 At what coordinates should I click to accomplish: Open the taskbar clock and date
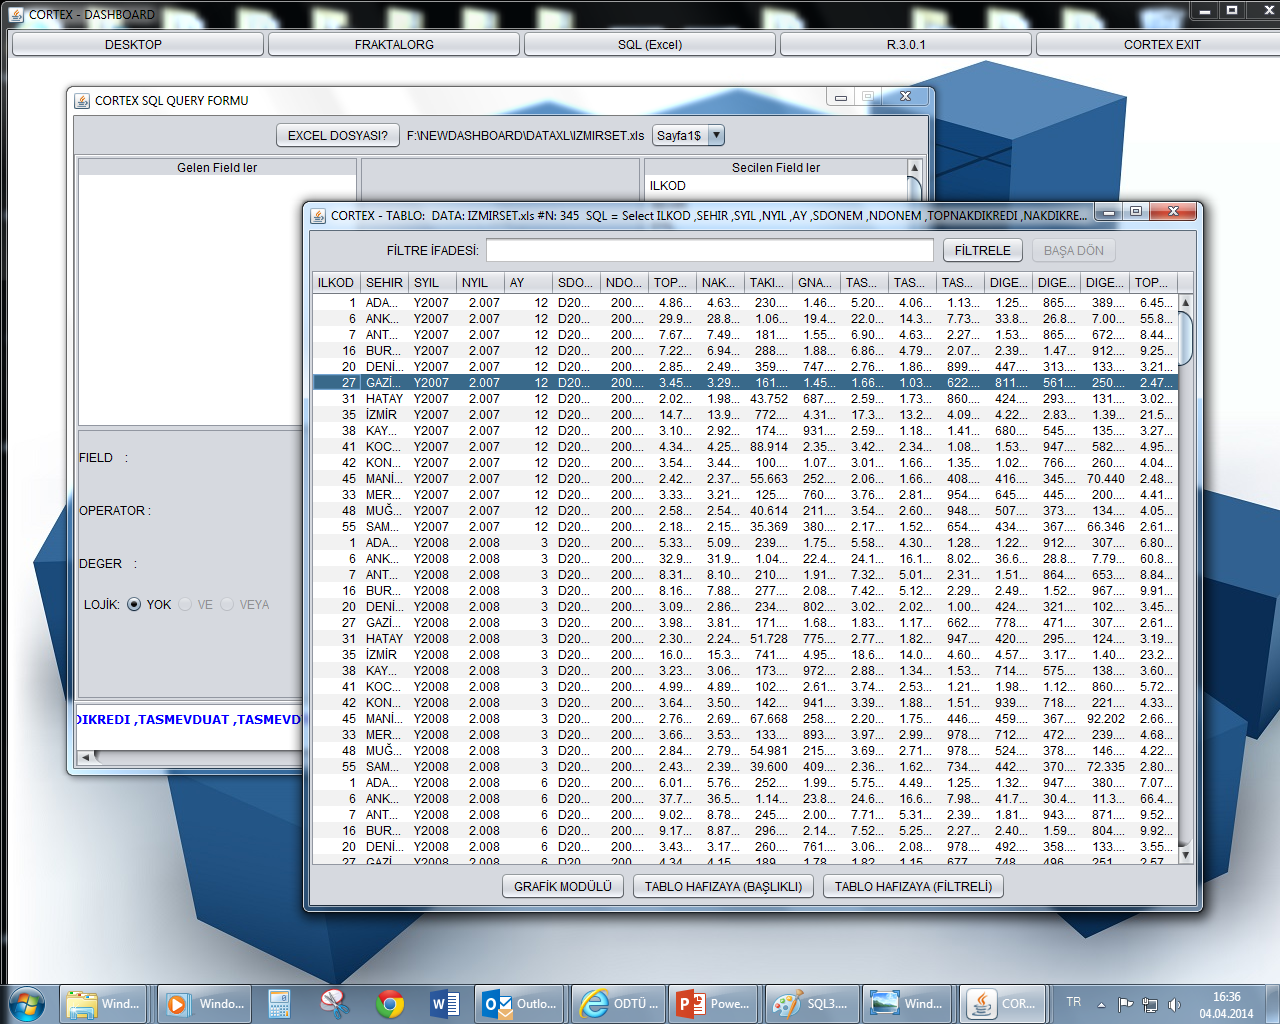click(1226, 1005)
